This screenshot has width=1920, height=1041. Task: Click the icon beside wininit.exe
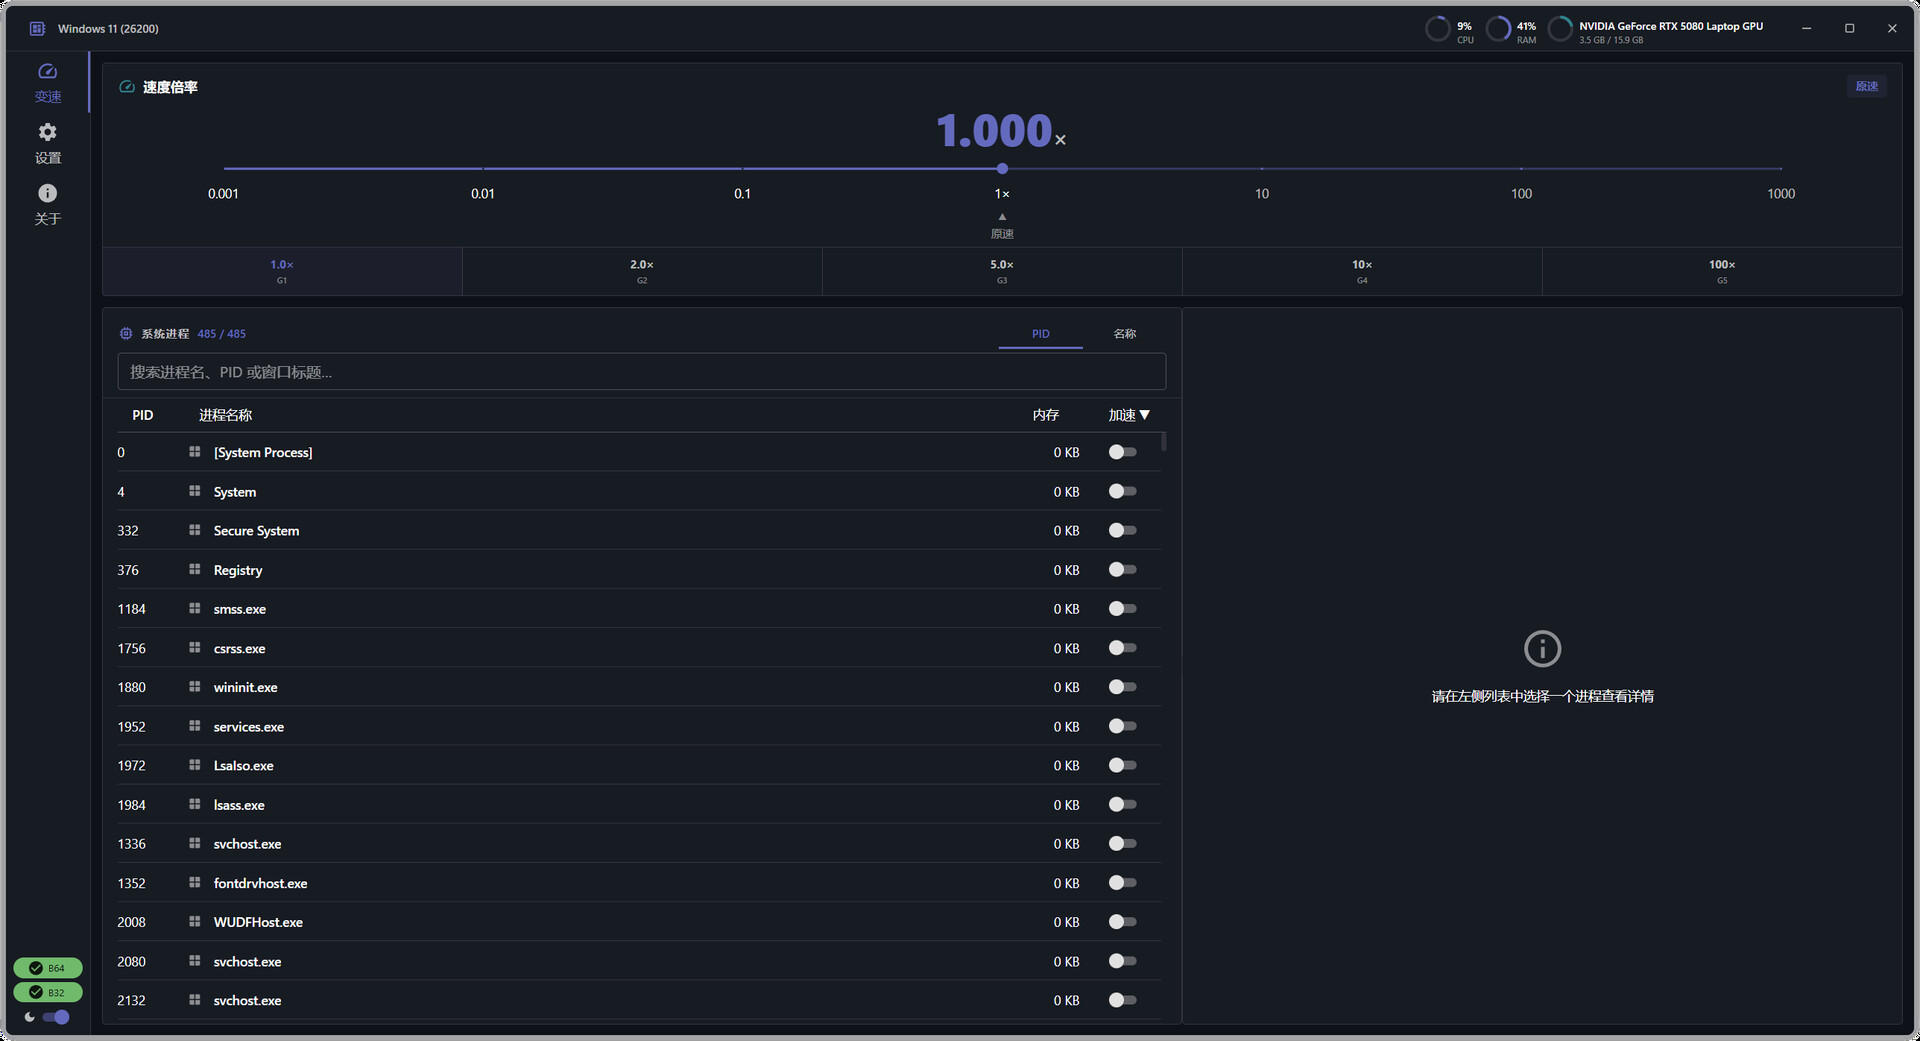[195, 687]
